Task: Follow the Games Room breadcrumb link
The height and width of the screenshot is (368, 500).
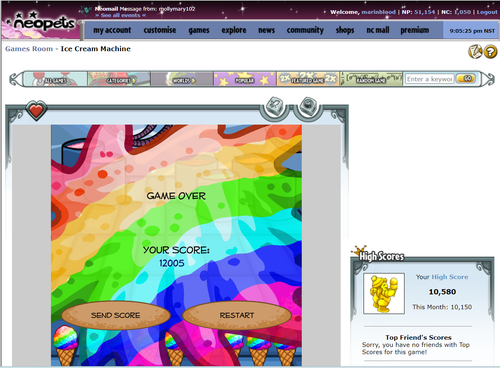Action: click(x=29, y=49)
